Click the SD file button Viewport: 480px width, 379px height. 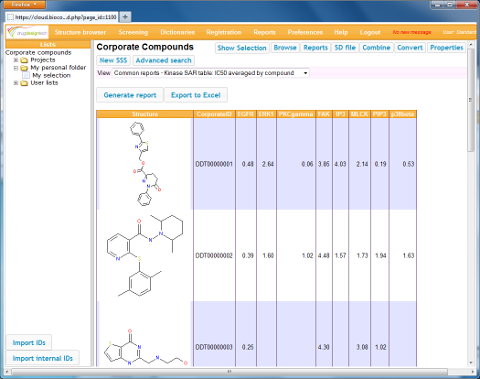click(x=345, y=48)
